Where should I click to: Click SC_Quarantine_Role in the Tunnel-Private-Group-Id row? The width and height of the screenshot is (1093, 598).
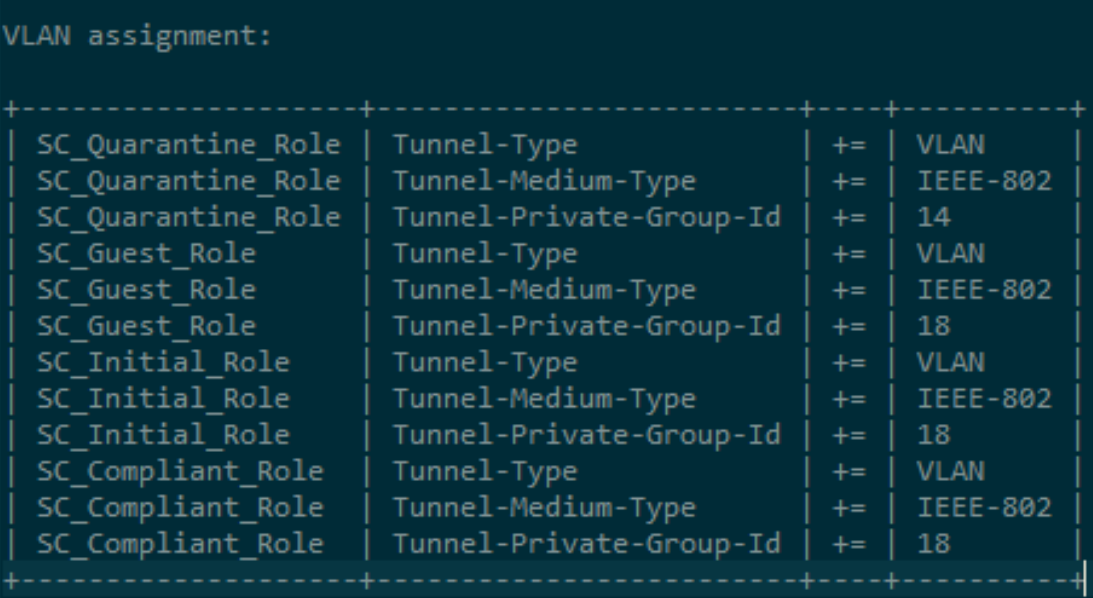pos(189,217)
